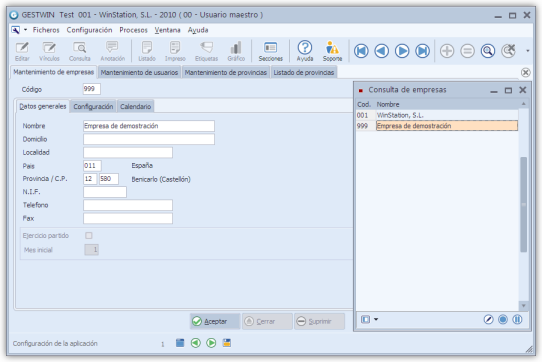Click the Nombre input field
Screen dimensions: 542x362
click(149, 126)
